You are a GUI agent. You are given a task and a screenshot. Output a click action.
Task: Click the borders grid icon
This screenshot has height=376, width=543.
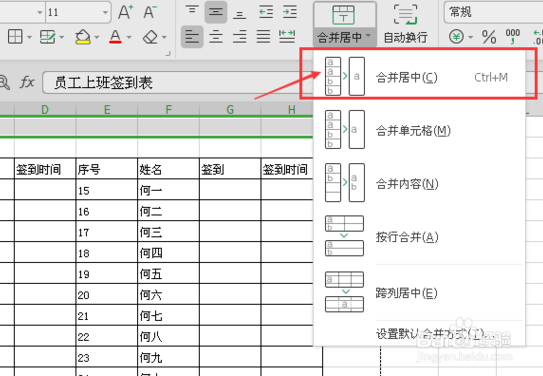point(15,37)
